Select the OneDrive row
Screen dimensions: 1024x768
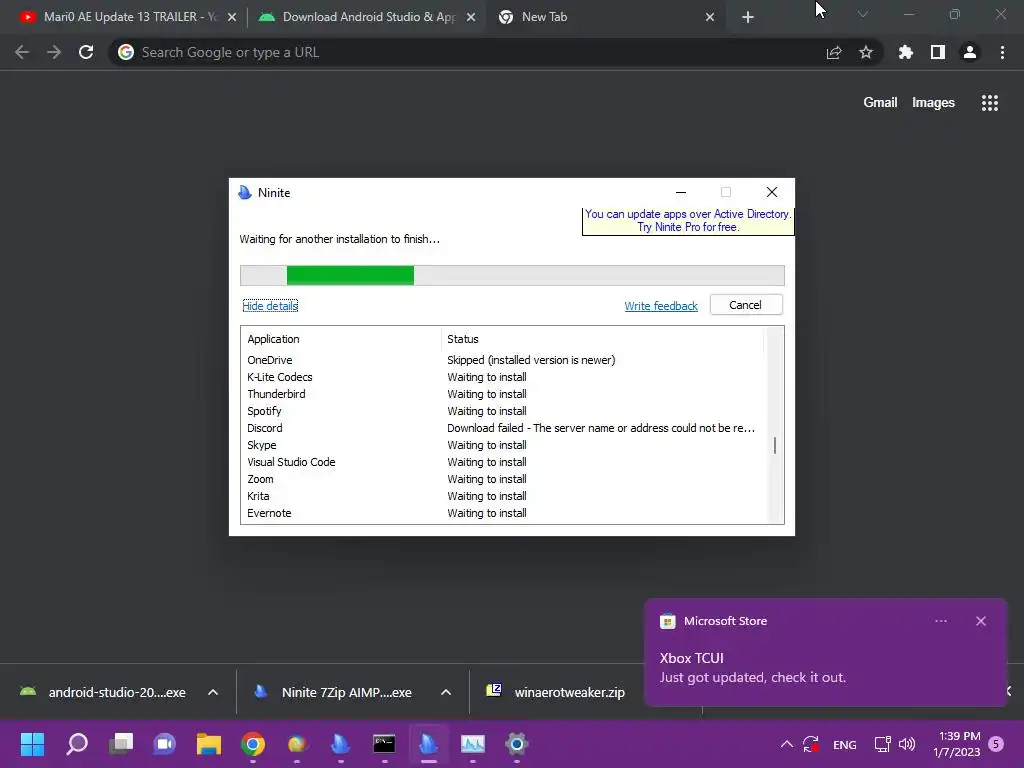click(x=503, y=360)
